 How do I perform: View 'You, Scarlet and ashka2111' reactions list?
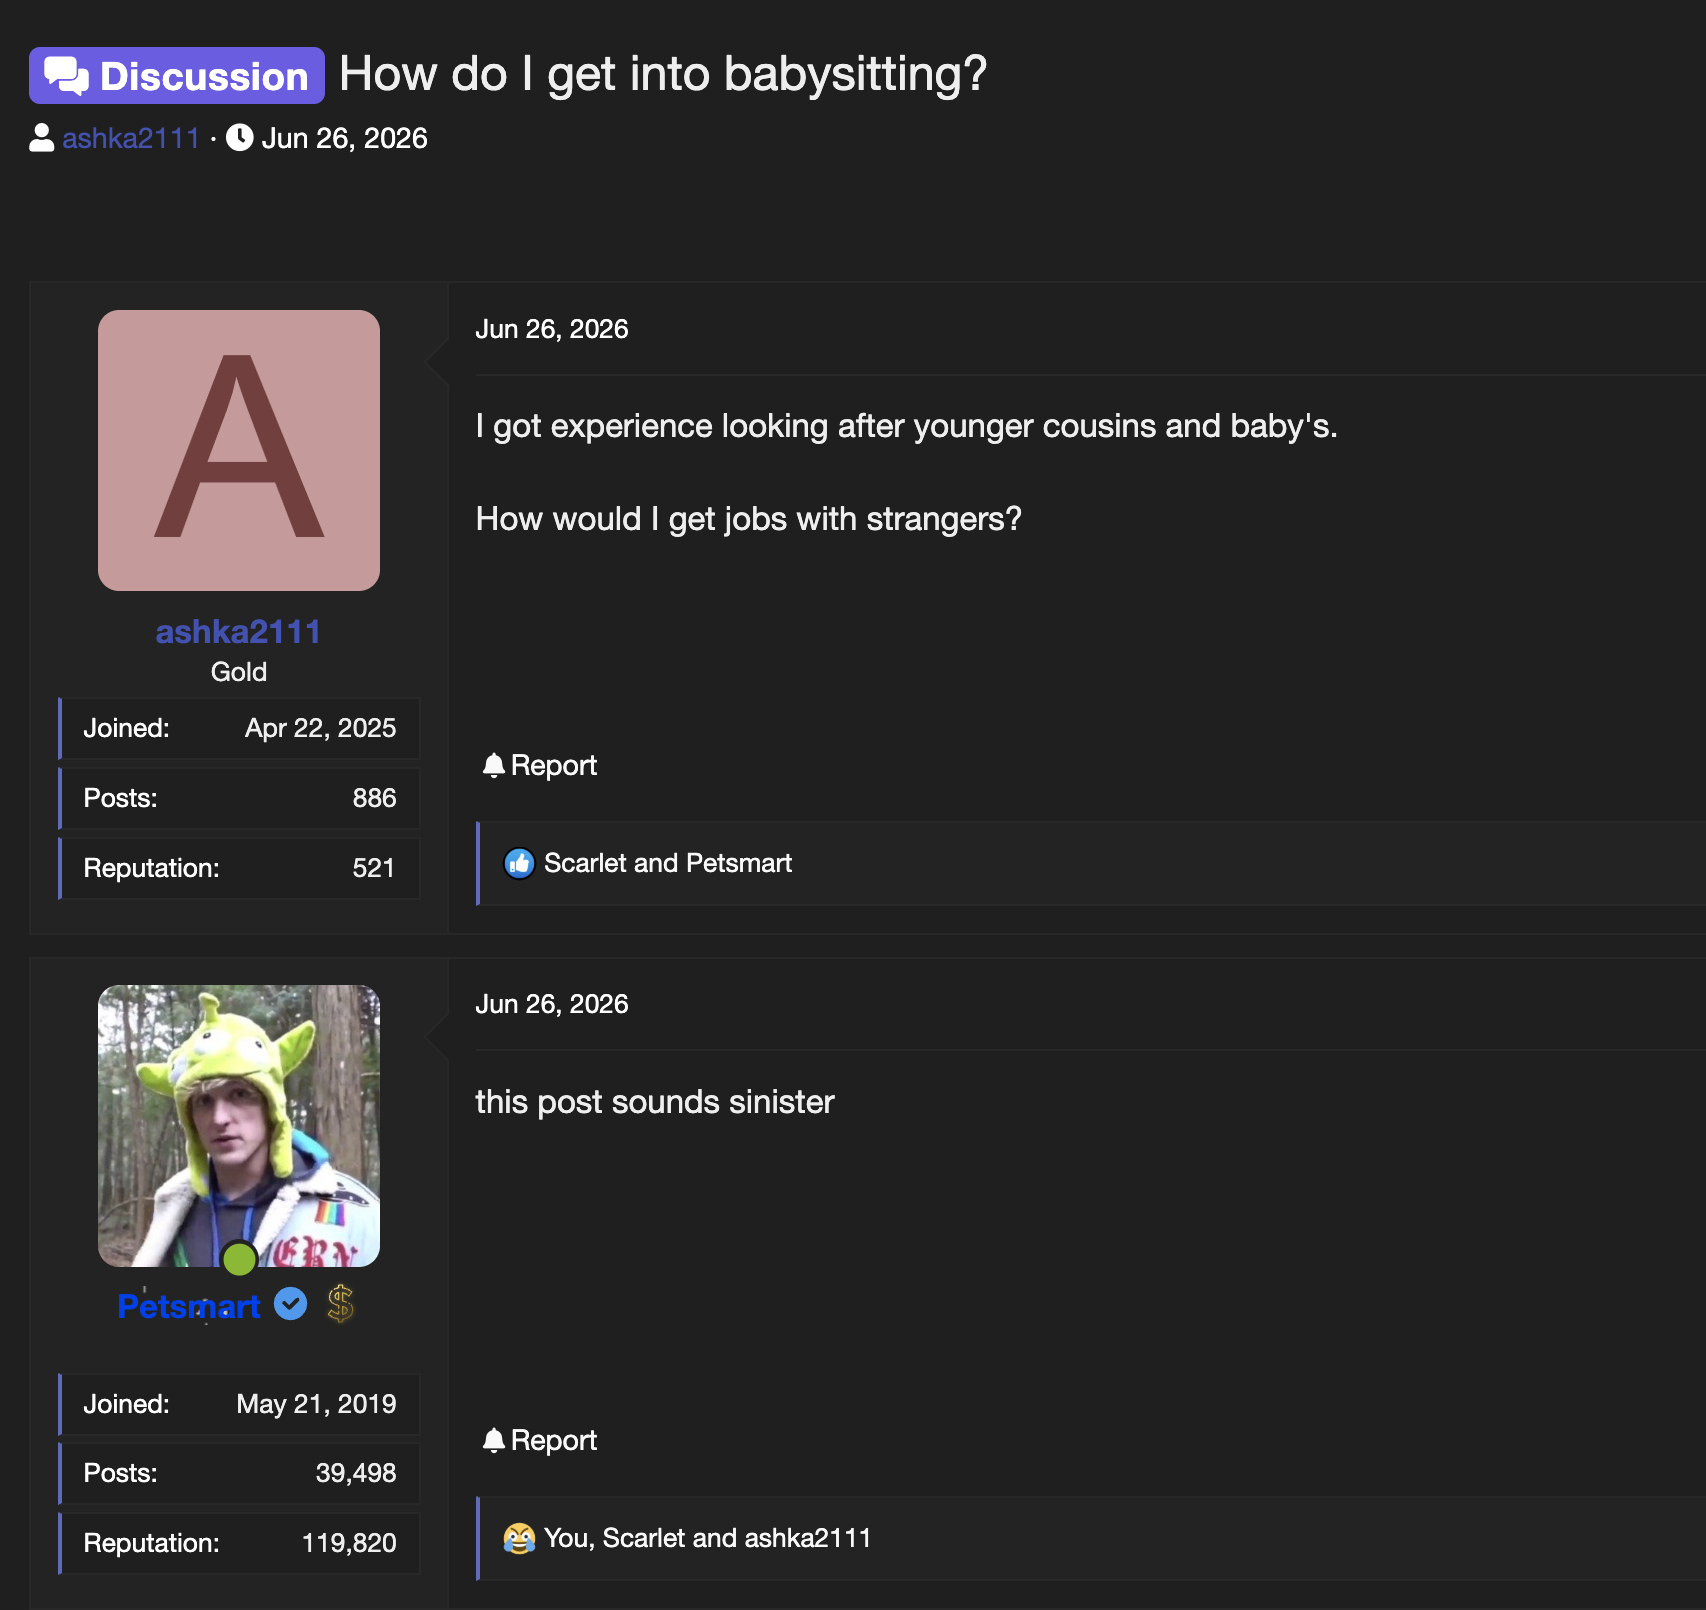pyautogui.click(x=708, y=1538)
